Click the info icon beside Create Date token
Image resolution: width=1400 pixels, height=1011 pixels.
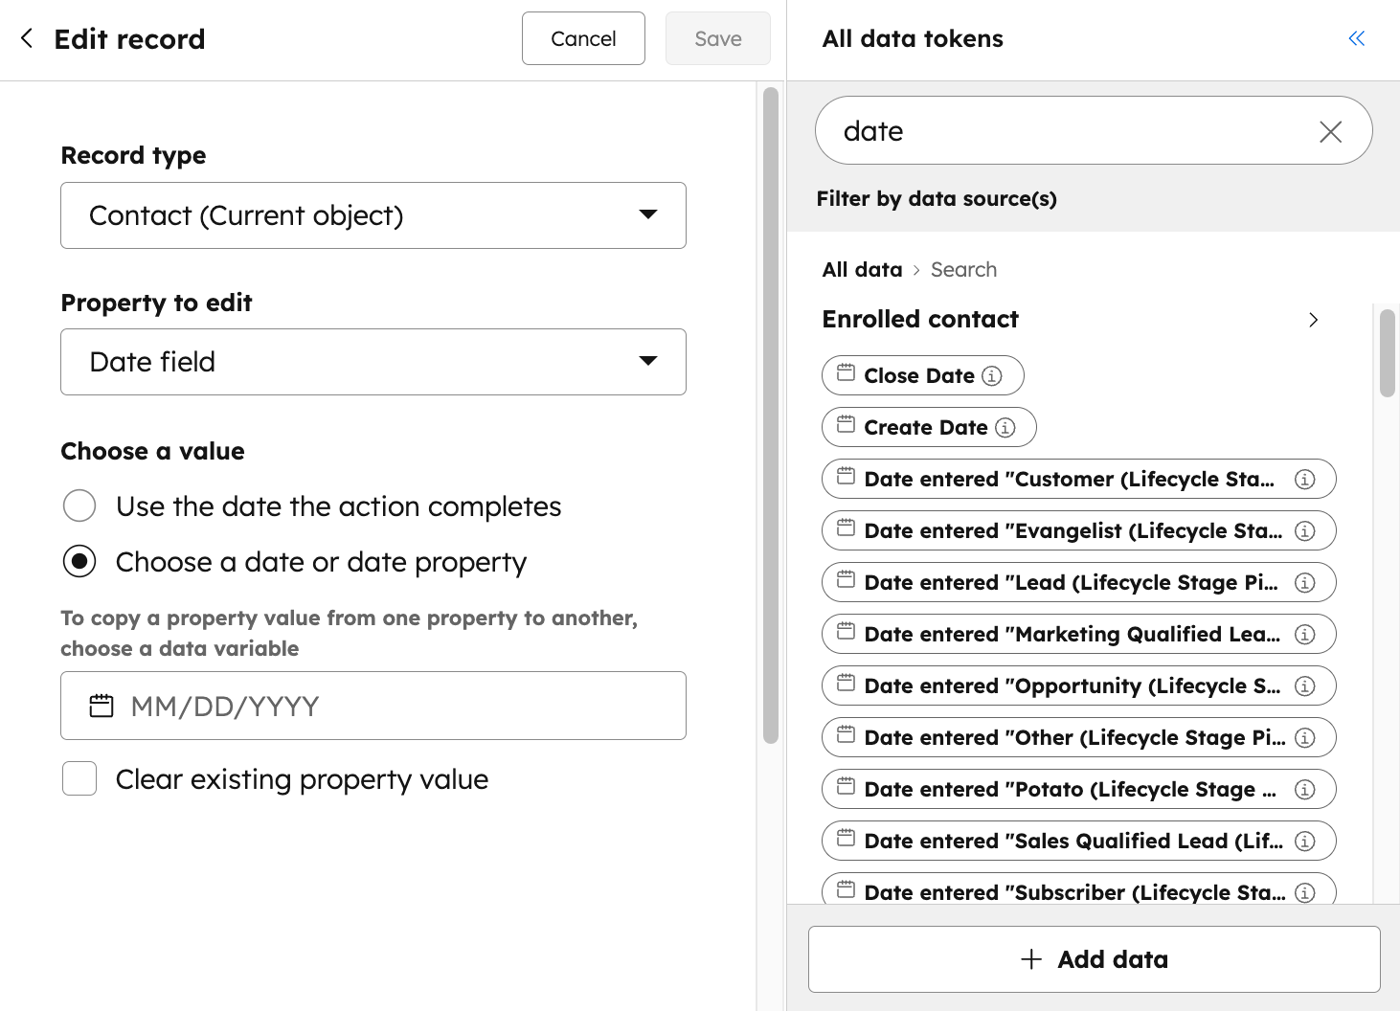click(x=1005, y=427)
